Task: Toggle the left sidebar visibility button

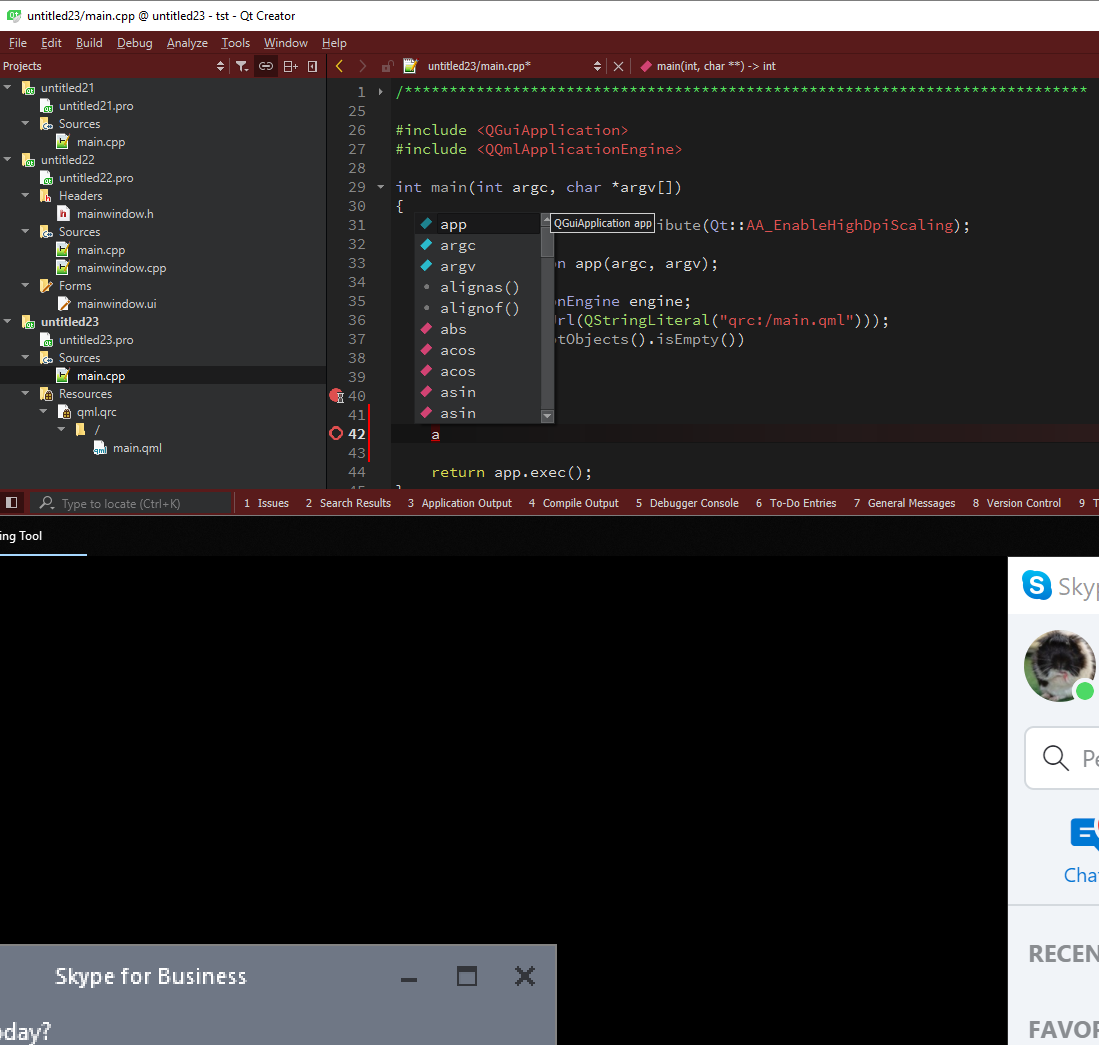Action: (12, 503)
